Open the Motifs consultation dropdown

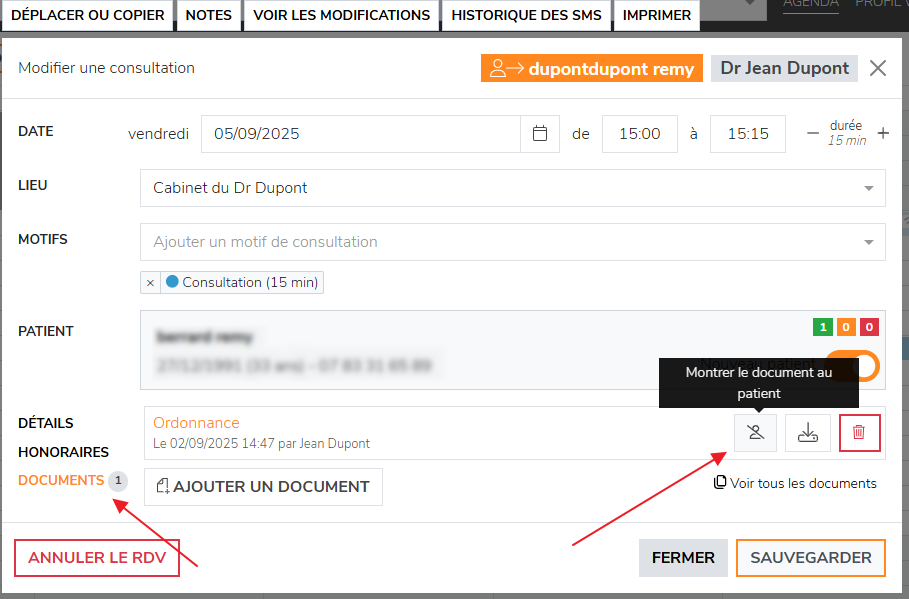866,242
